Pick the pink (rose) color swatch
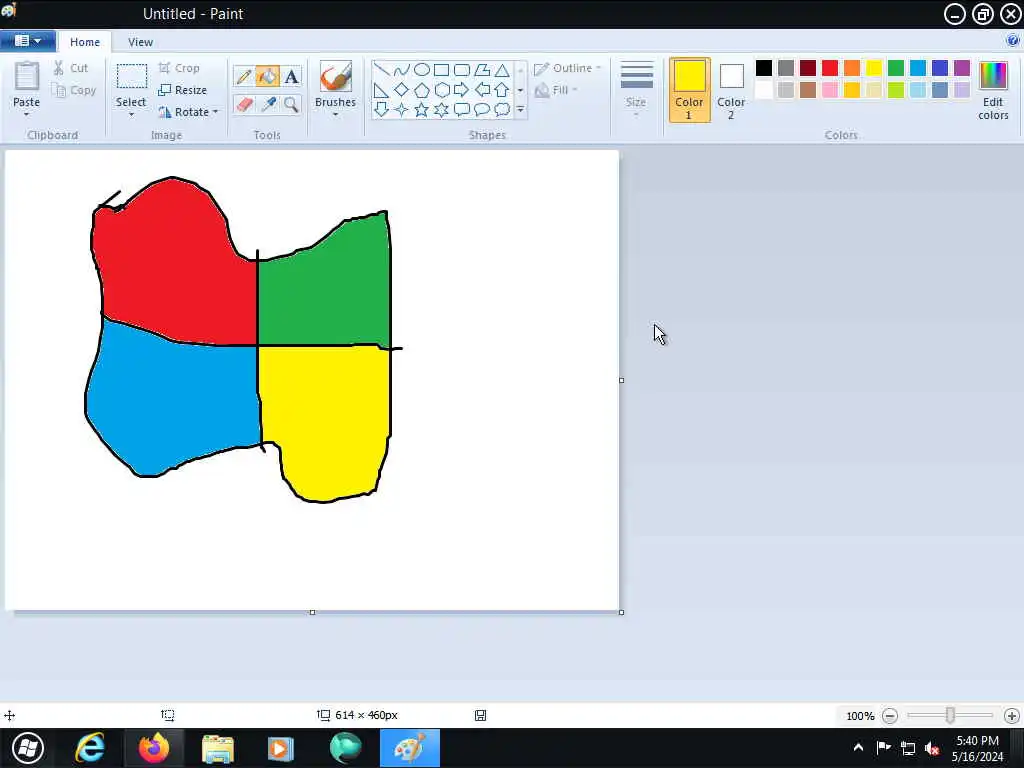Viewport: 1024px width, 768px height. 829,89
